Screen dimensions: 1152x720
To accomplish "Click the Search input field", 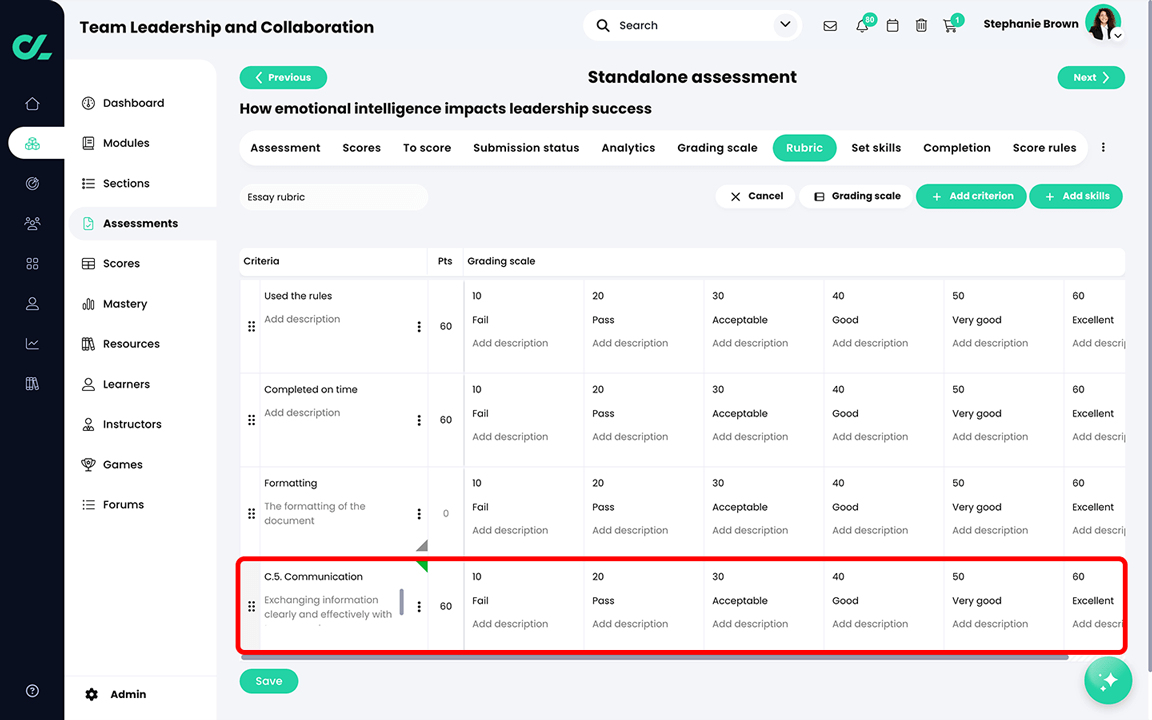I will pyautogui.click(x=692, y=26).
